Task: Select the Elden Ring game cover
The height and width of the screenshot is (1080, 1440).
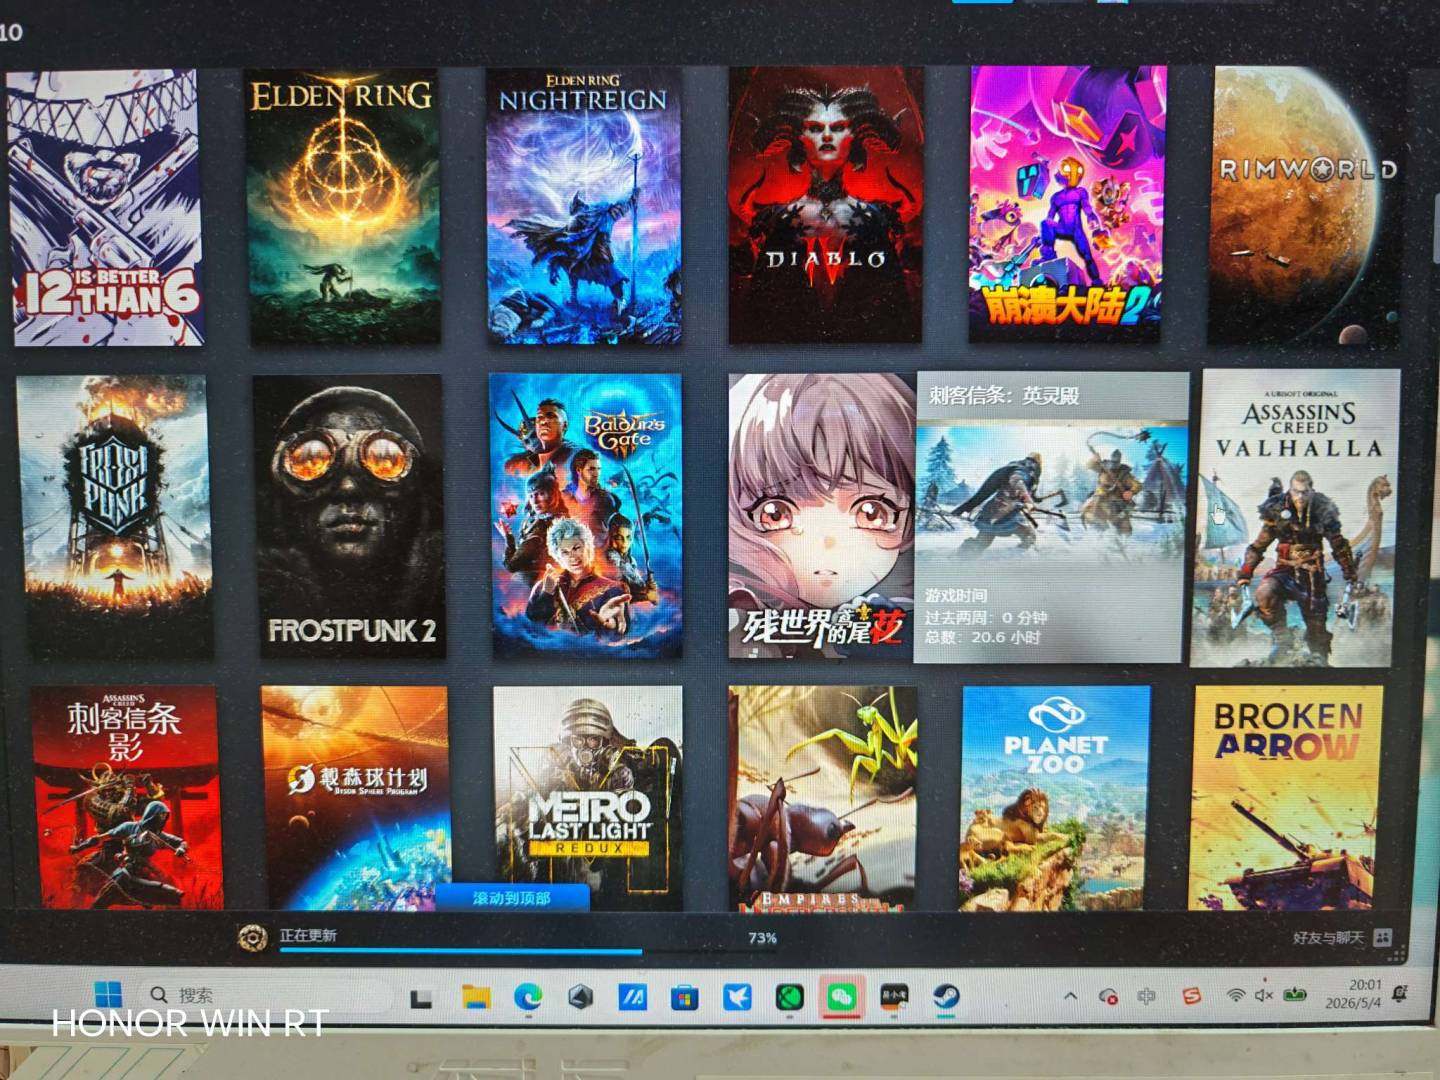Action: tap(343, 206)
